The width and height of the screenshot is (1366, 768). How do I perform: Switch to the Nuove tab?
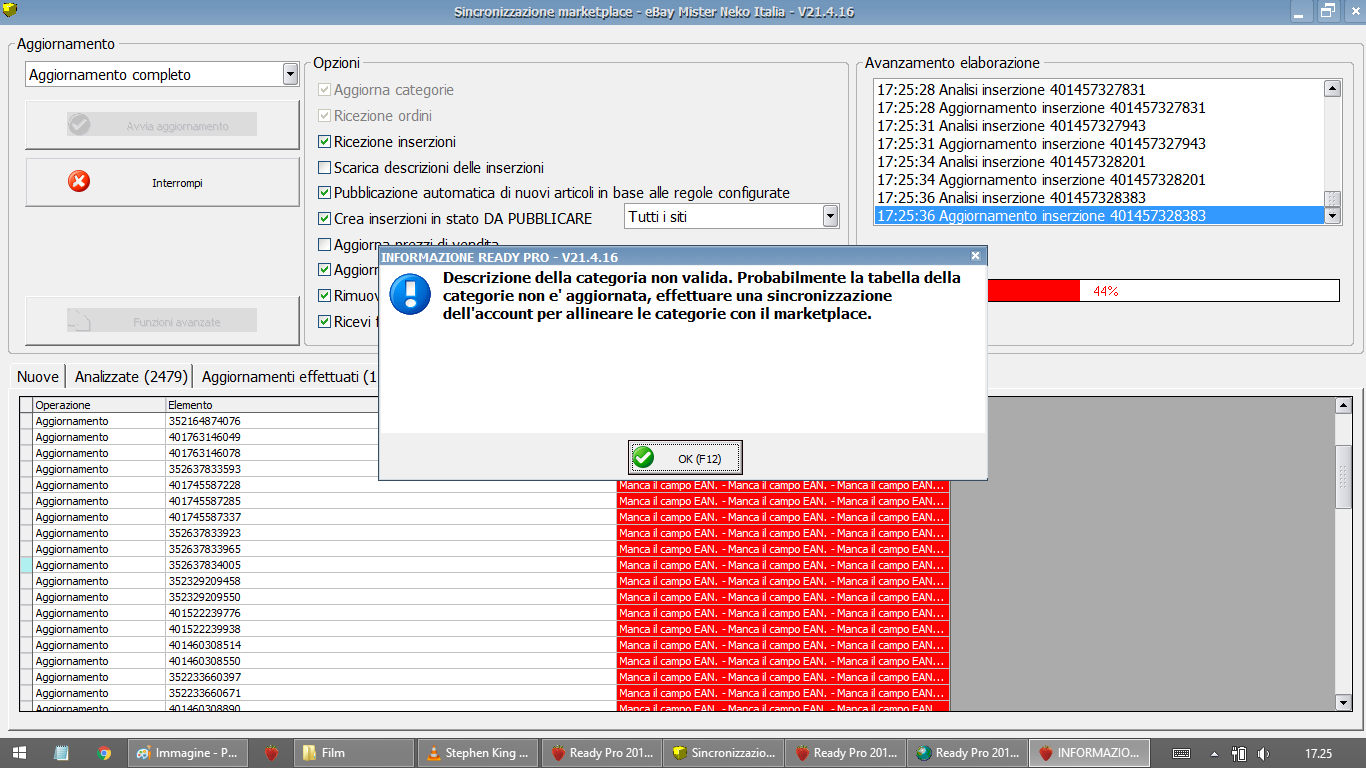(x=38, y=377)
